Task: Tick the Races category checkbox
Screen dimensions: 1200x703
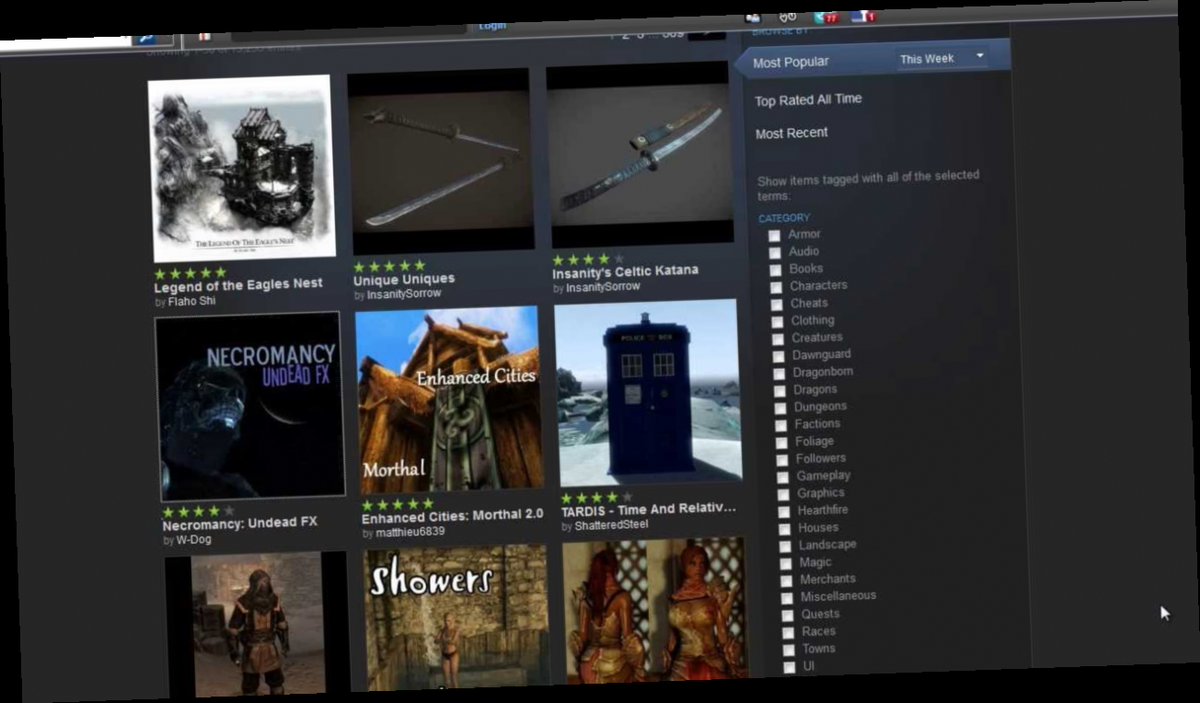Action: (788, 632)
